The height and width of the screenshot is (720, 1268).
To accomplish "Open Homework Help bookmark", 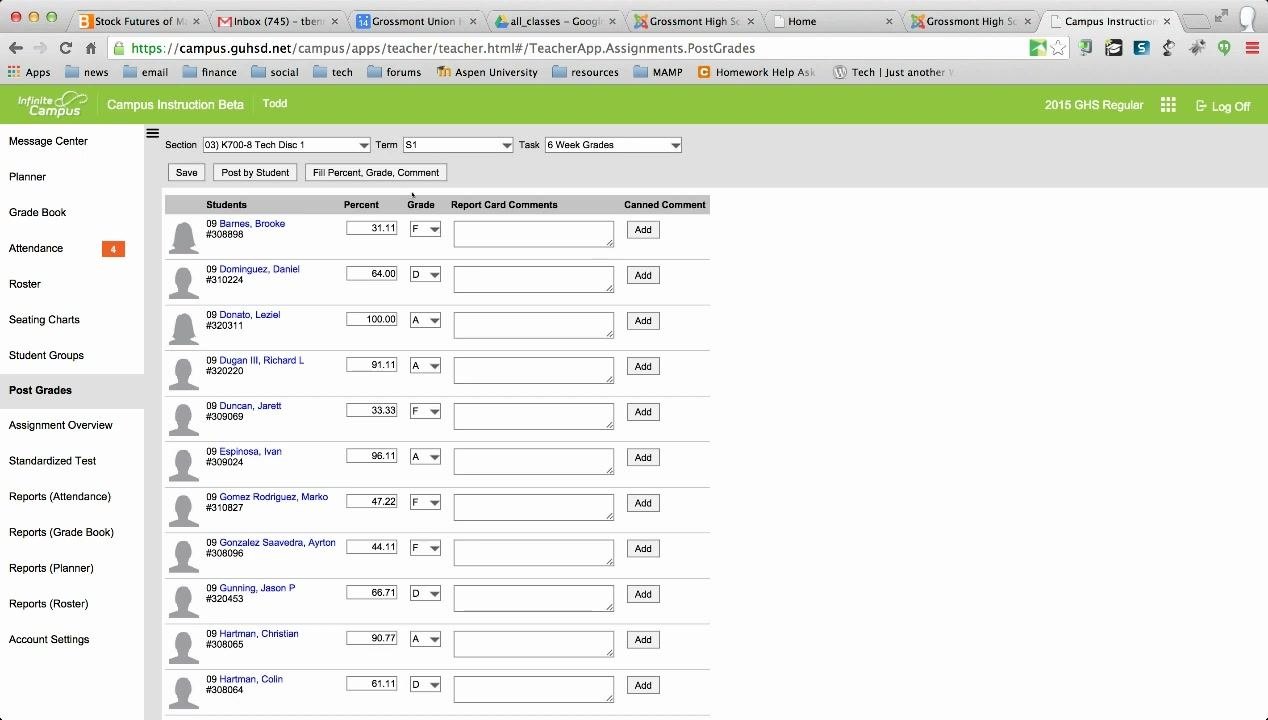I will (x=756, y=72).
